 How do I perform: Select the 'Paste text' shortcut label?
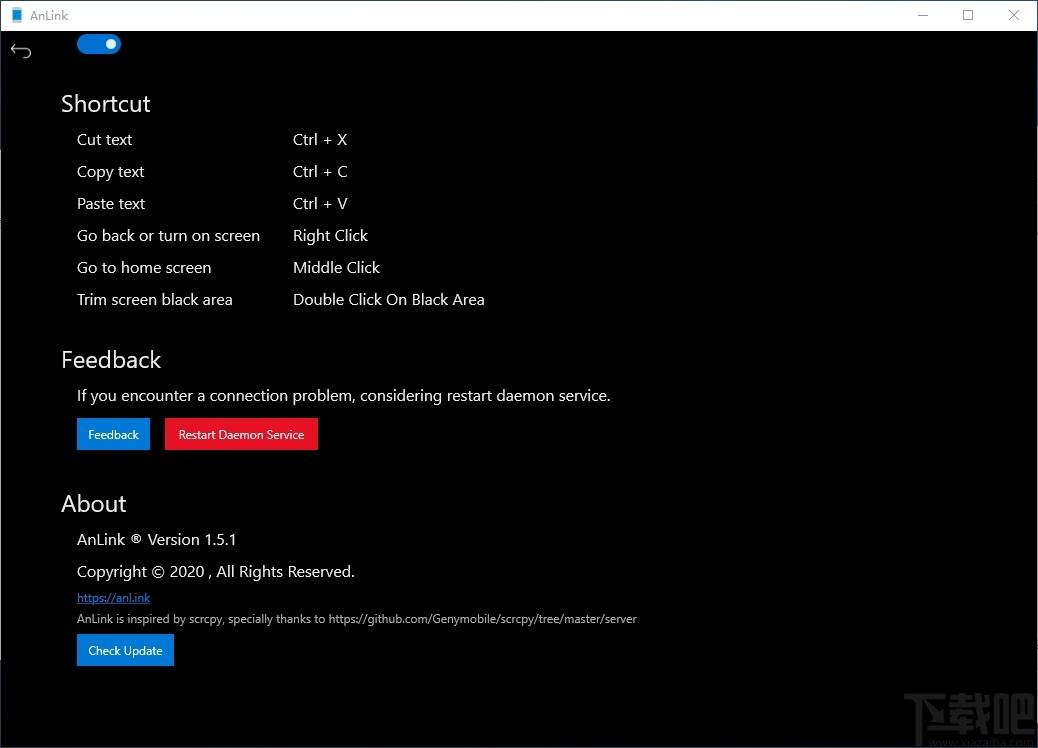pyautogui.click(x=111, y=204)
